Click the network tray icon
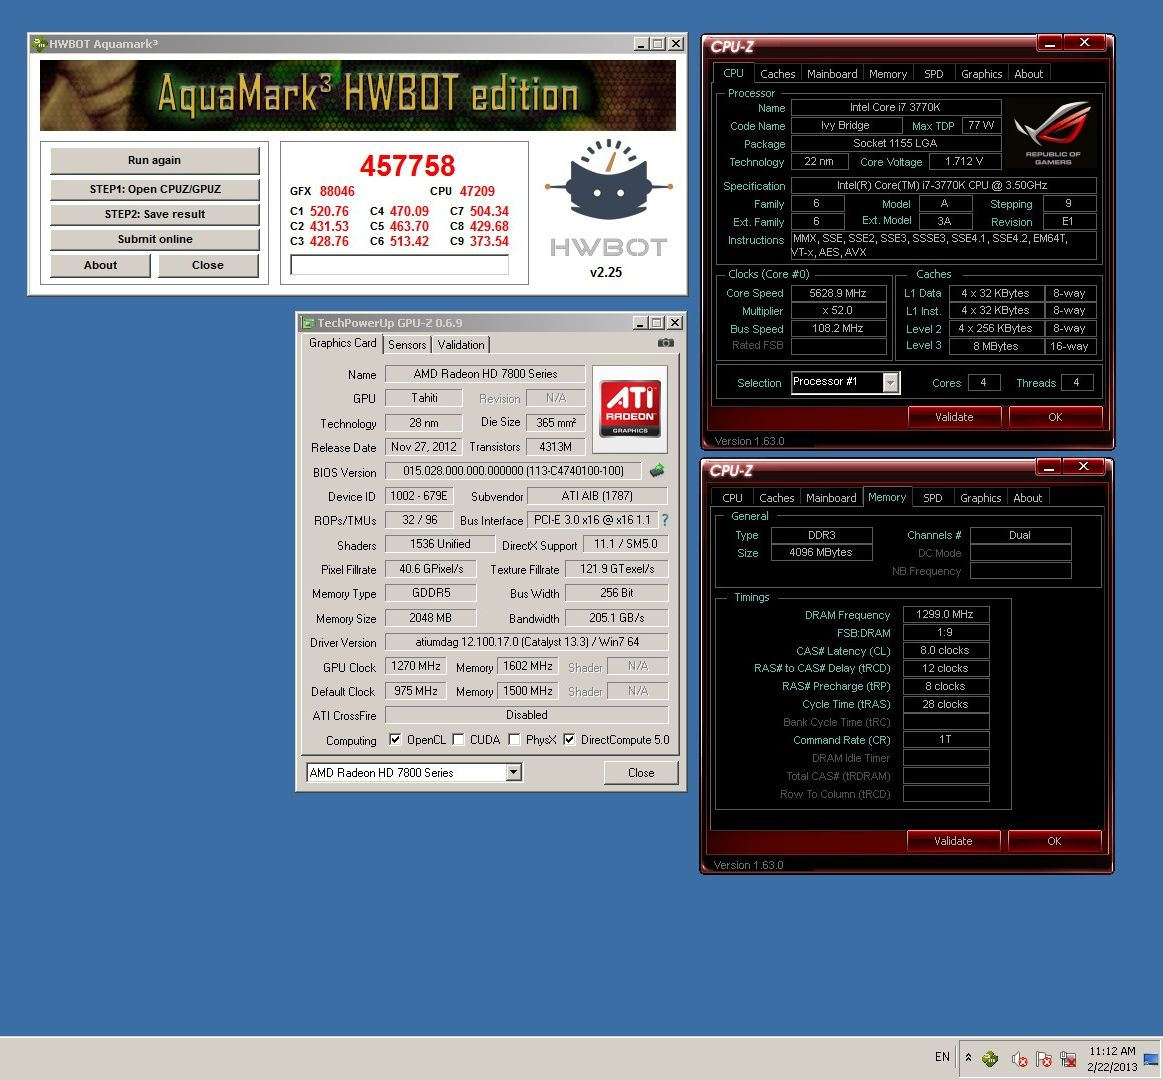This screenshot has height=1080, width=1163. 1068,1059
